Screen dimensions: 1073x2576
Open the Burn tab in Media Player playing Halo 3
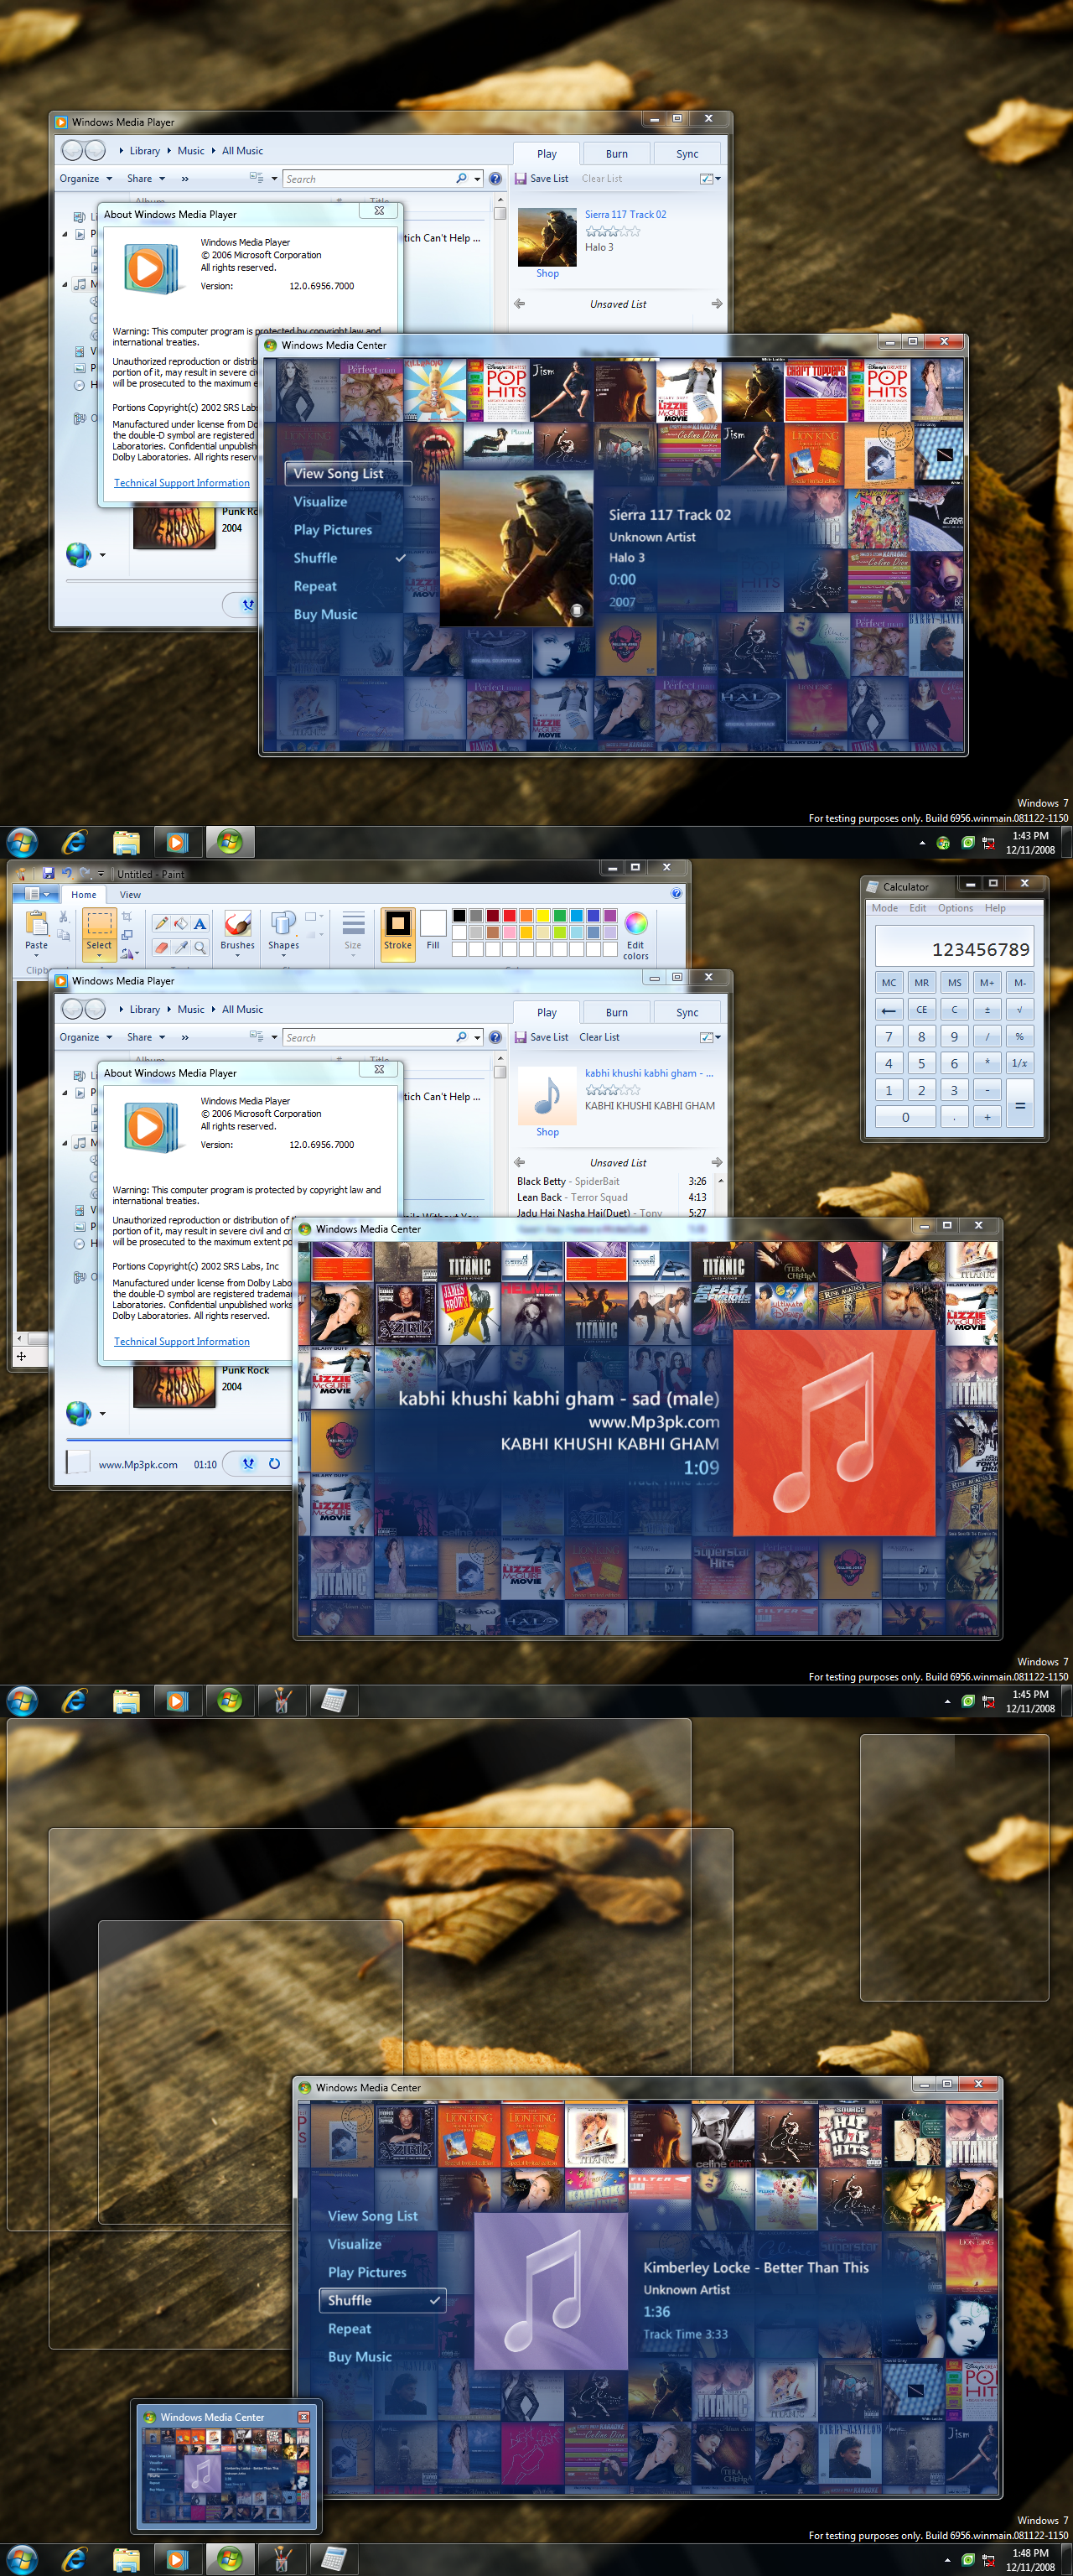pos(617,154)
